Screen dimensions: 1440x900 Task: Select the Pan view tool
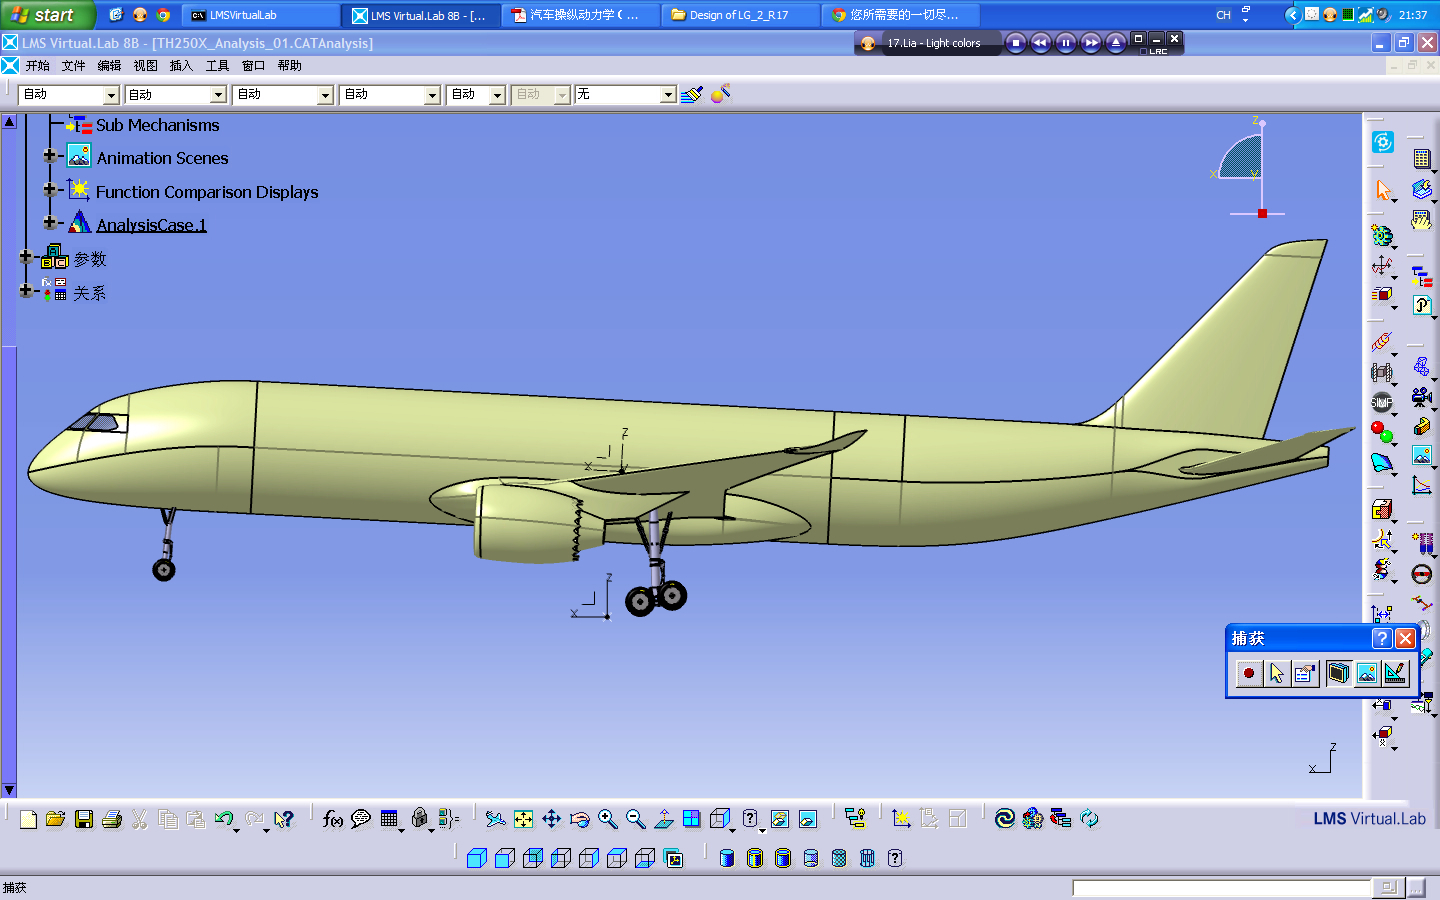click(551, 819)
